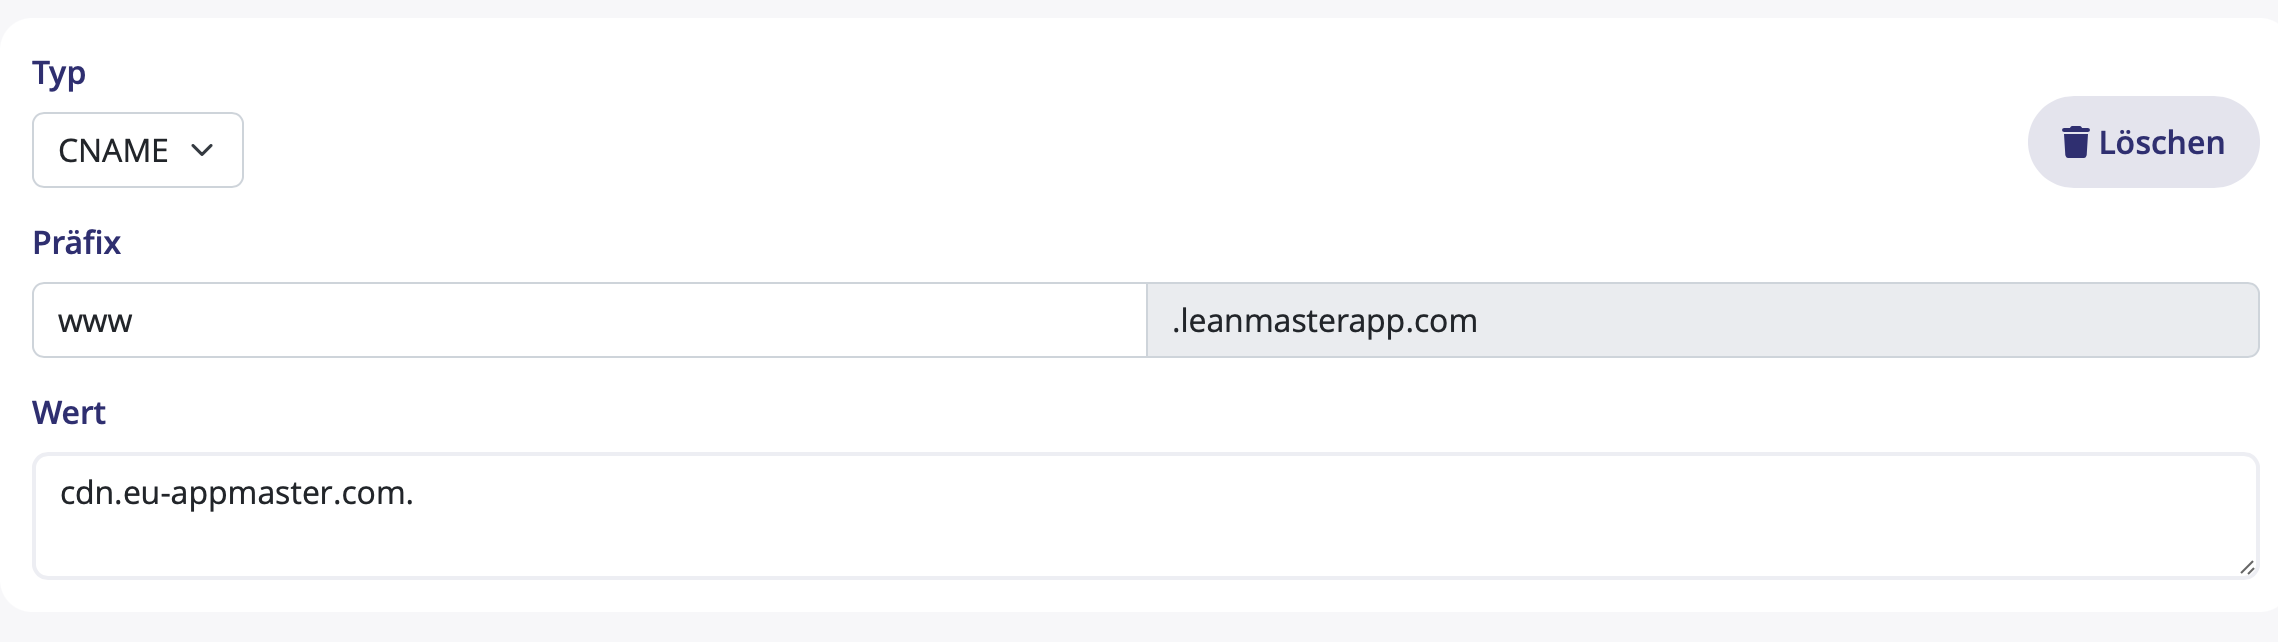Screen dimensions: 2278x642
Task: Click the cdn.eu-appmaster.com. value text
Action: (x=237, y=492)
